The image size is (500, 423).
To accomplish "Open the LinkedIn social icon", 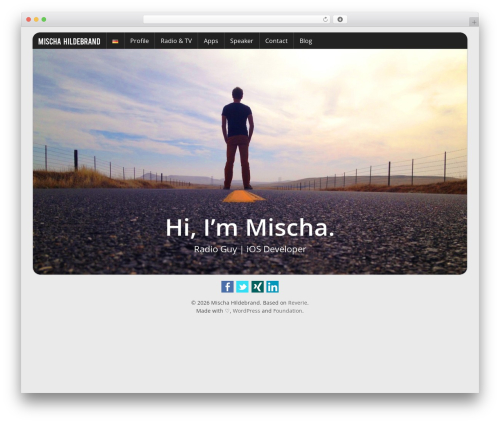I will point(272,287).
